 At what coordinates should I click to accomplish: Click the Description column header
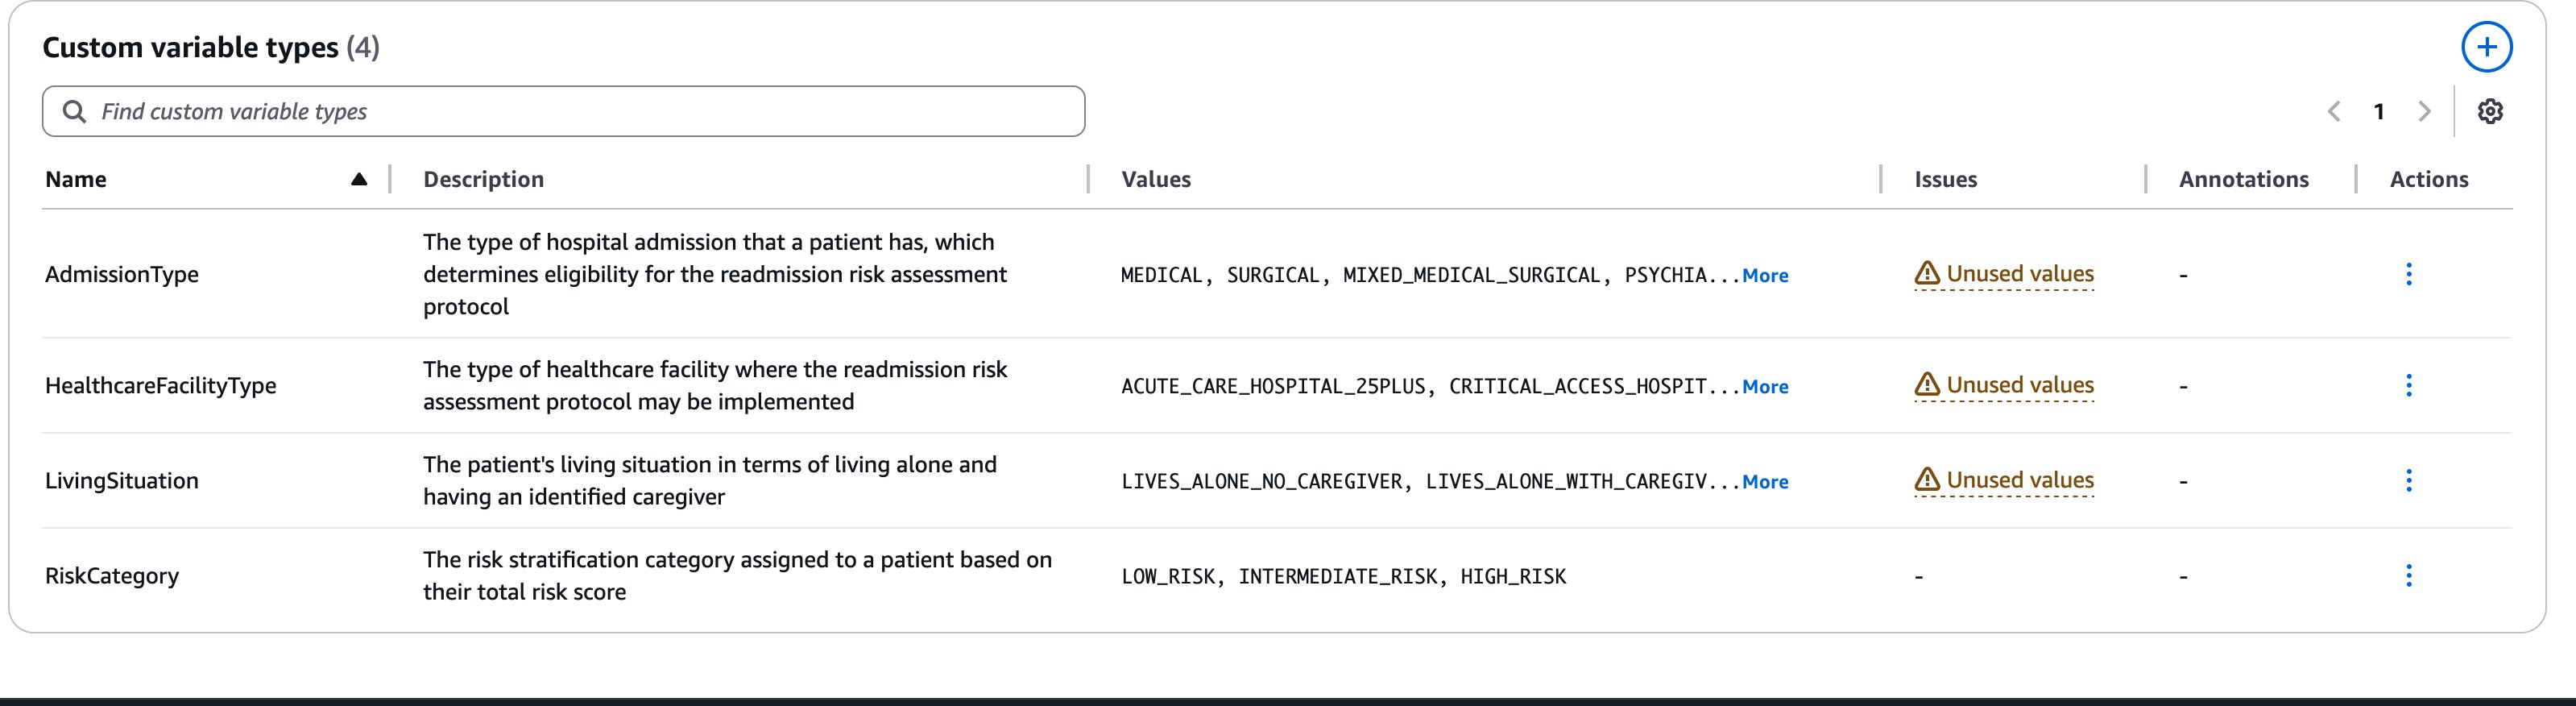pyautogui.click(x=483, y=179)
